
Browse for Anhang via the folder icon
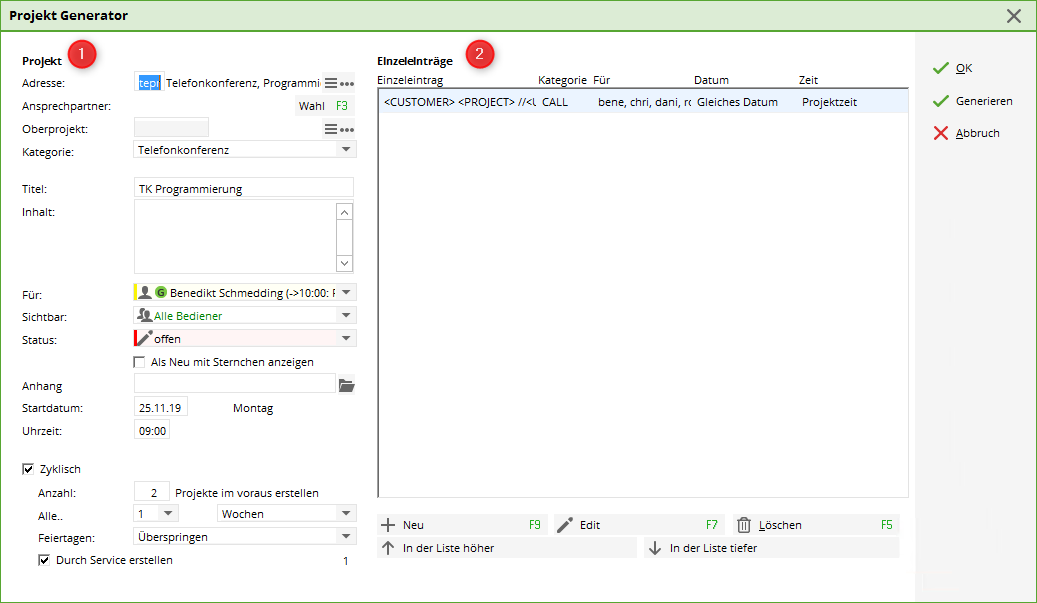click(x=347, y=385)
